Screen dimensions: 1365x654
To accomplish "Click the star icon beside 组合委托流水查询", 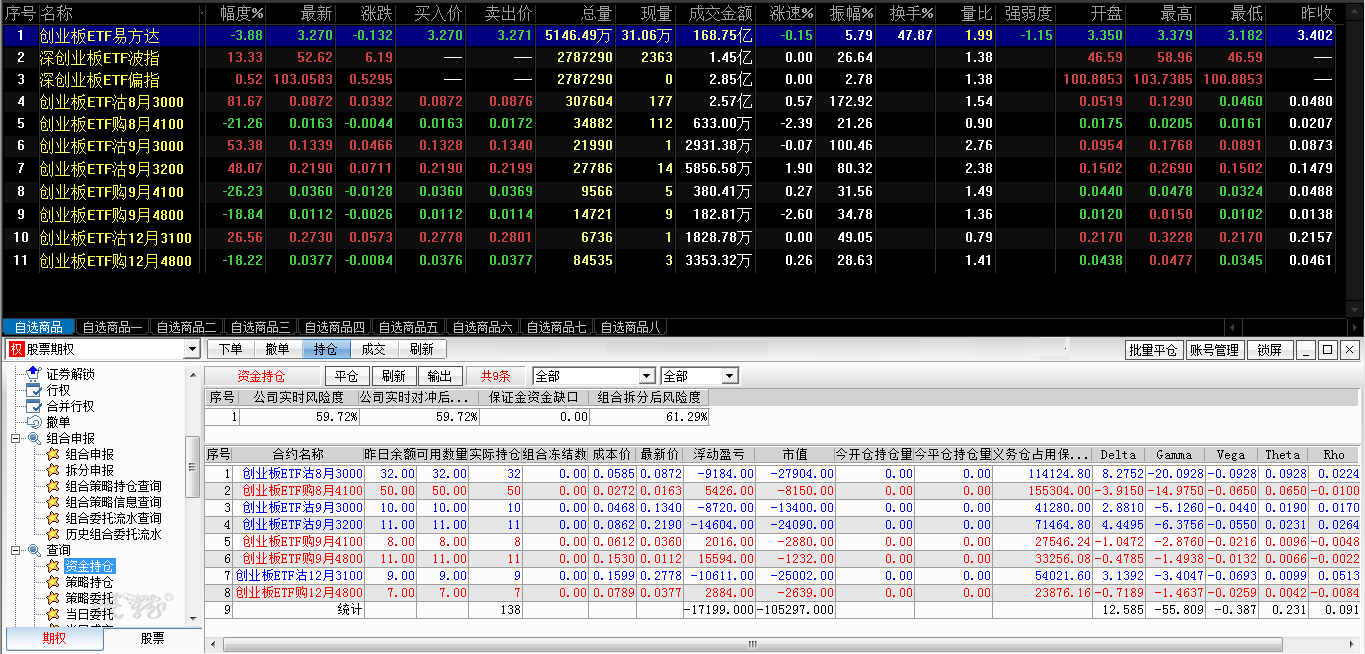I will pos(54,518).
